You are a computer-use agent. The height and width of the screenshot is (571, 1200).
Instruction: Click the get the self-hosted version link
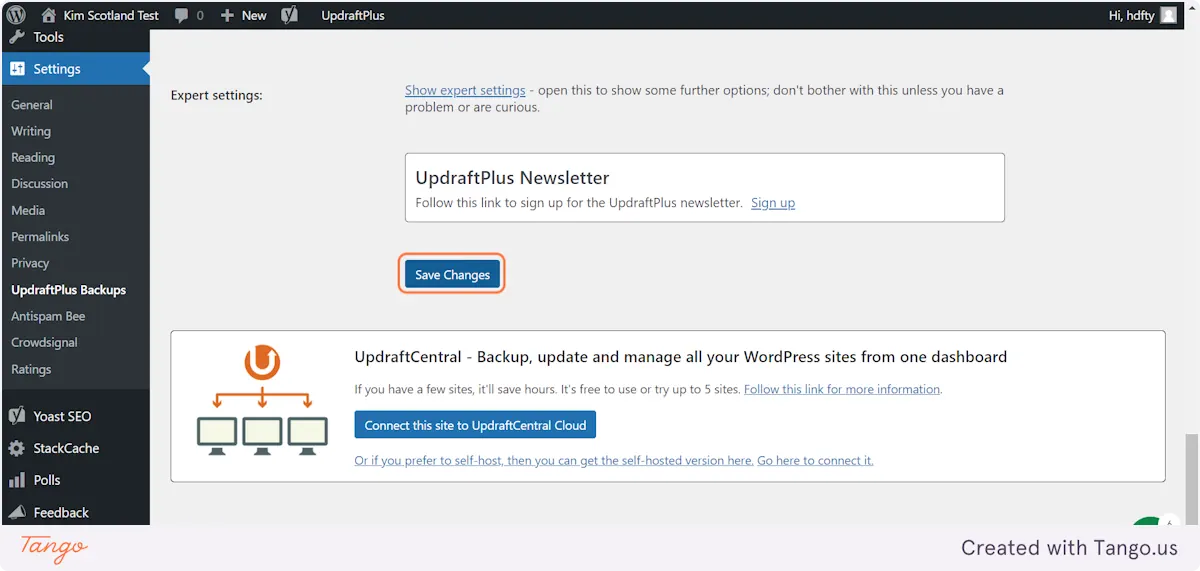coord(554,461)
